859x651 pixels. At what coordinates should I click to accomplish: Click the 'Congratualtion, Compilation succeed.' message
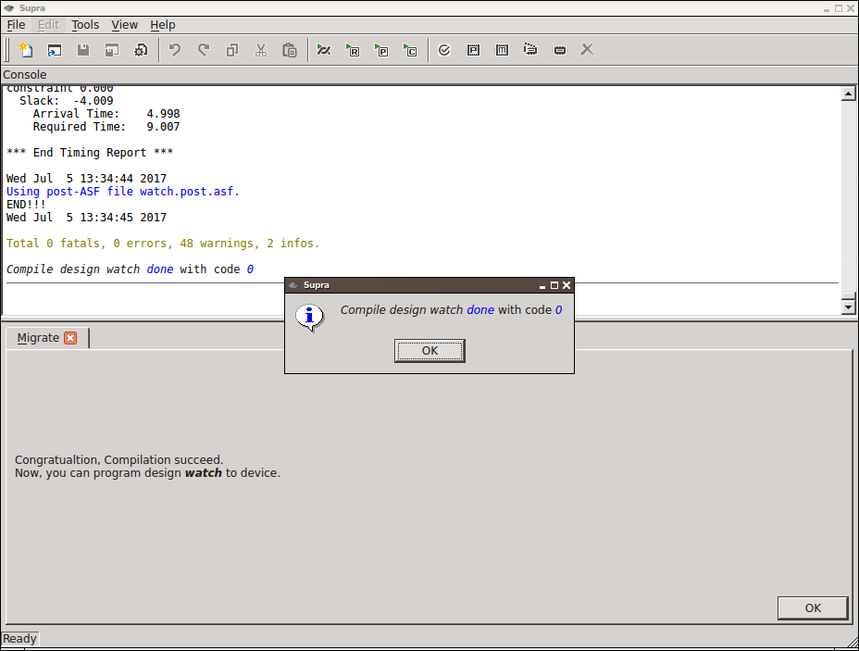click(x=119, y=460)
